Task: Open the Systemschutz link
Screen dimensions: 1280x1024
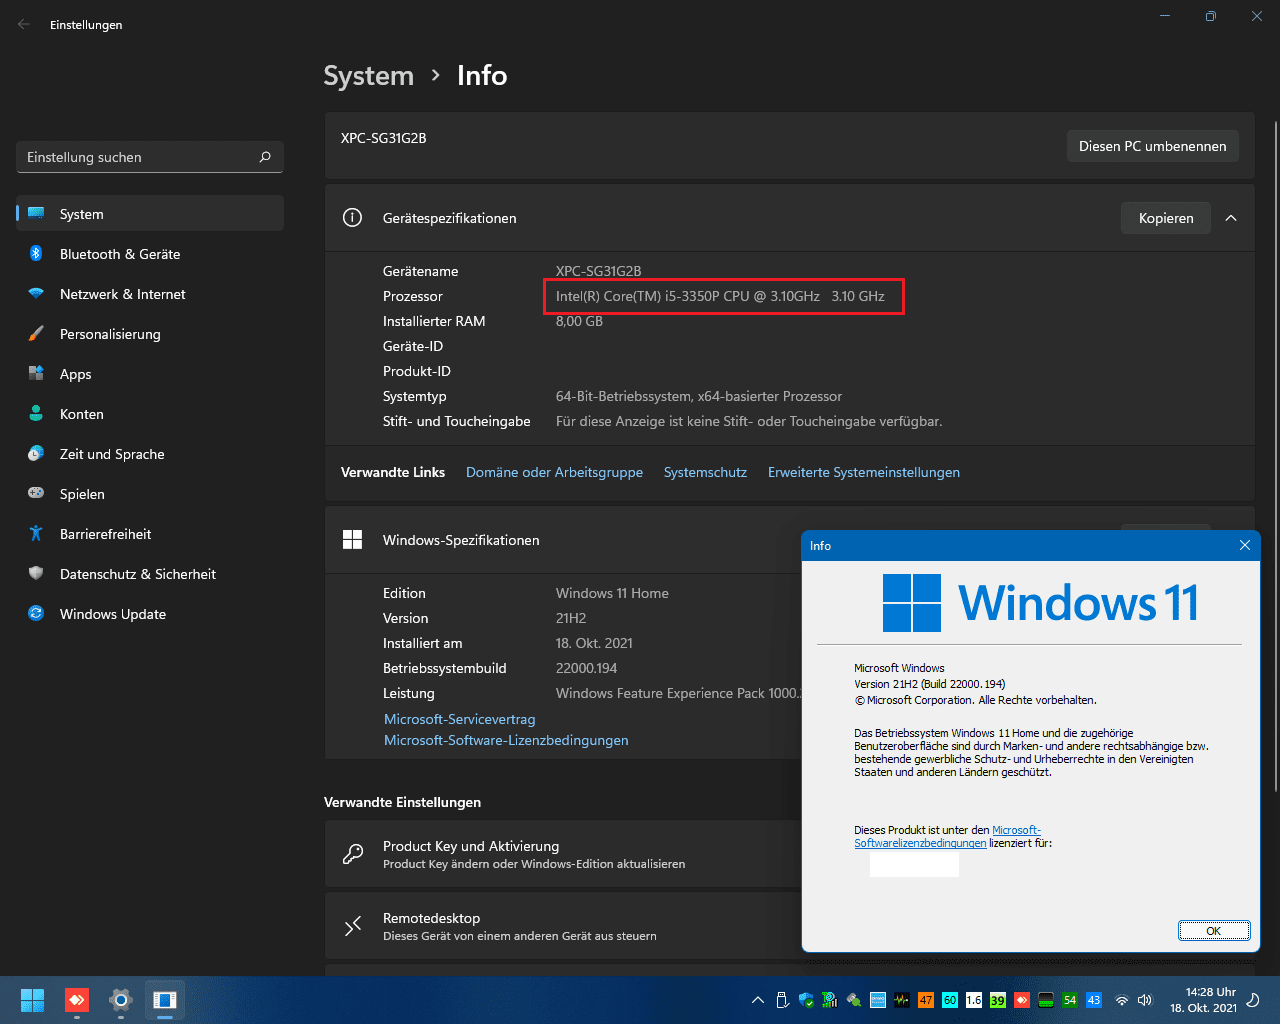Action: 705,472
